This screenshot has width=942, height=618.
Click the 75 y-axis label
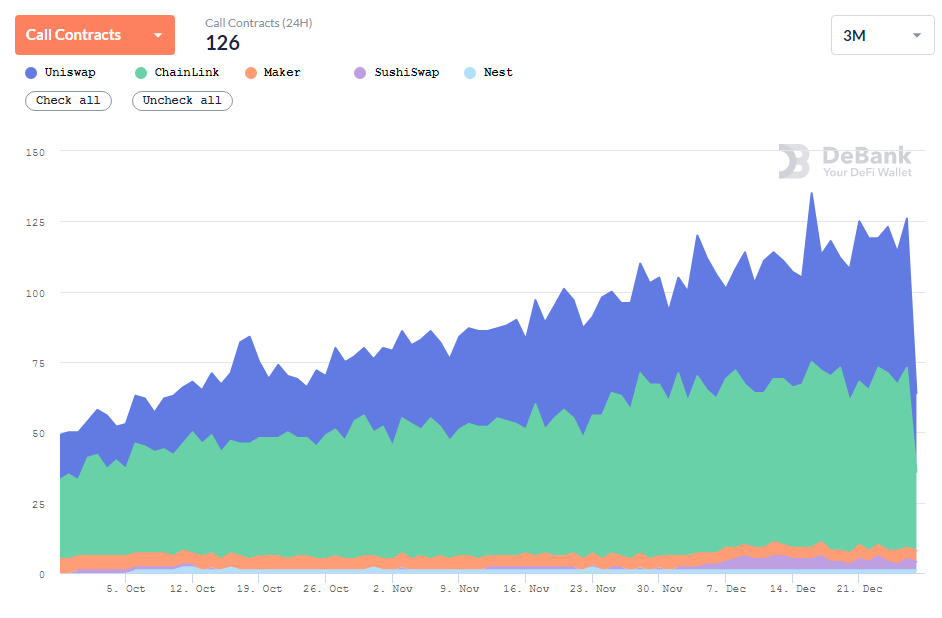[38, 363]
